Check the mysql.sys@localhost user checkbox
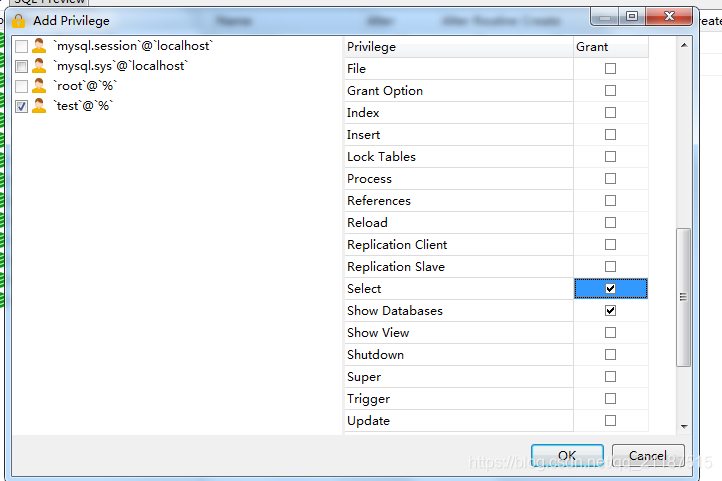Screen dimensions: 722x481 coord(21,66)
